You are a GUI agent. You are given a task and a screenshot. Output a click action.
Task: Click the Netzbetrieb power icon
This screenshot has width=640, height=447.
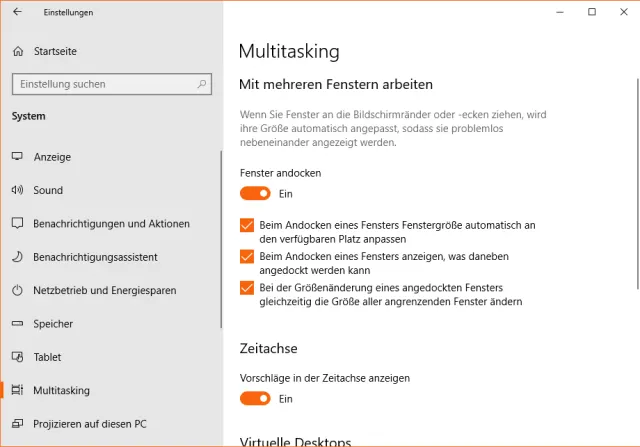point(17,291)
